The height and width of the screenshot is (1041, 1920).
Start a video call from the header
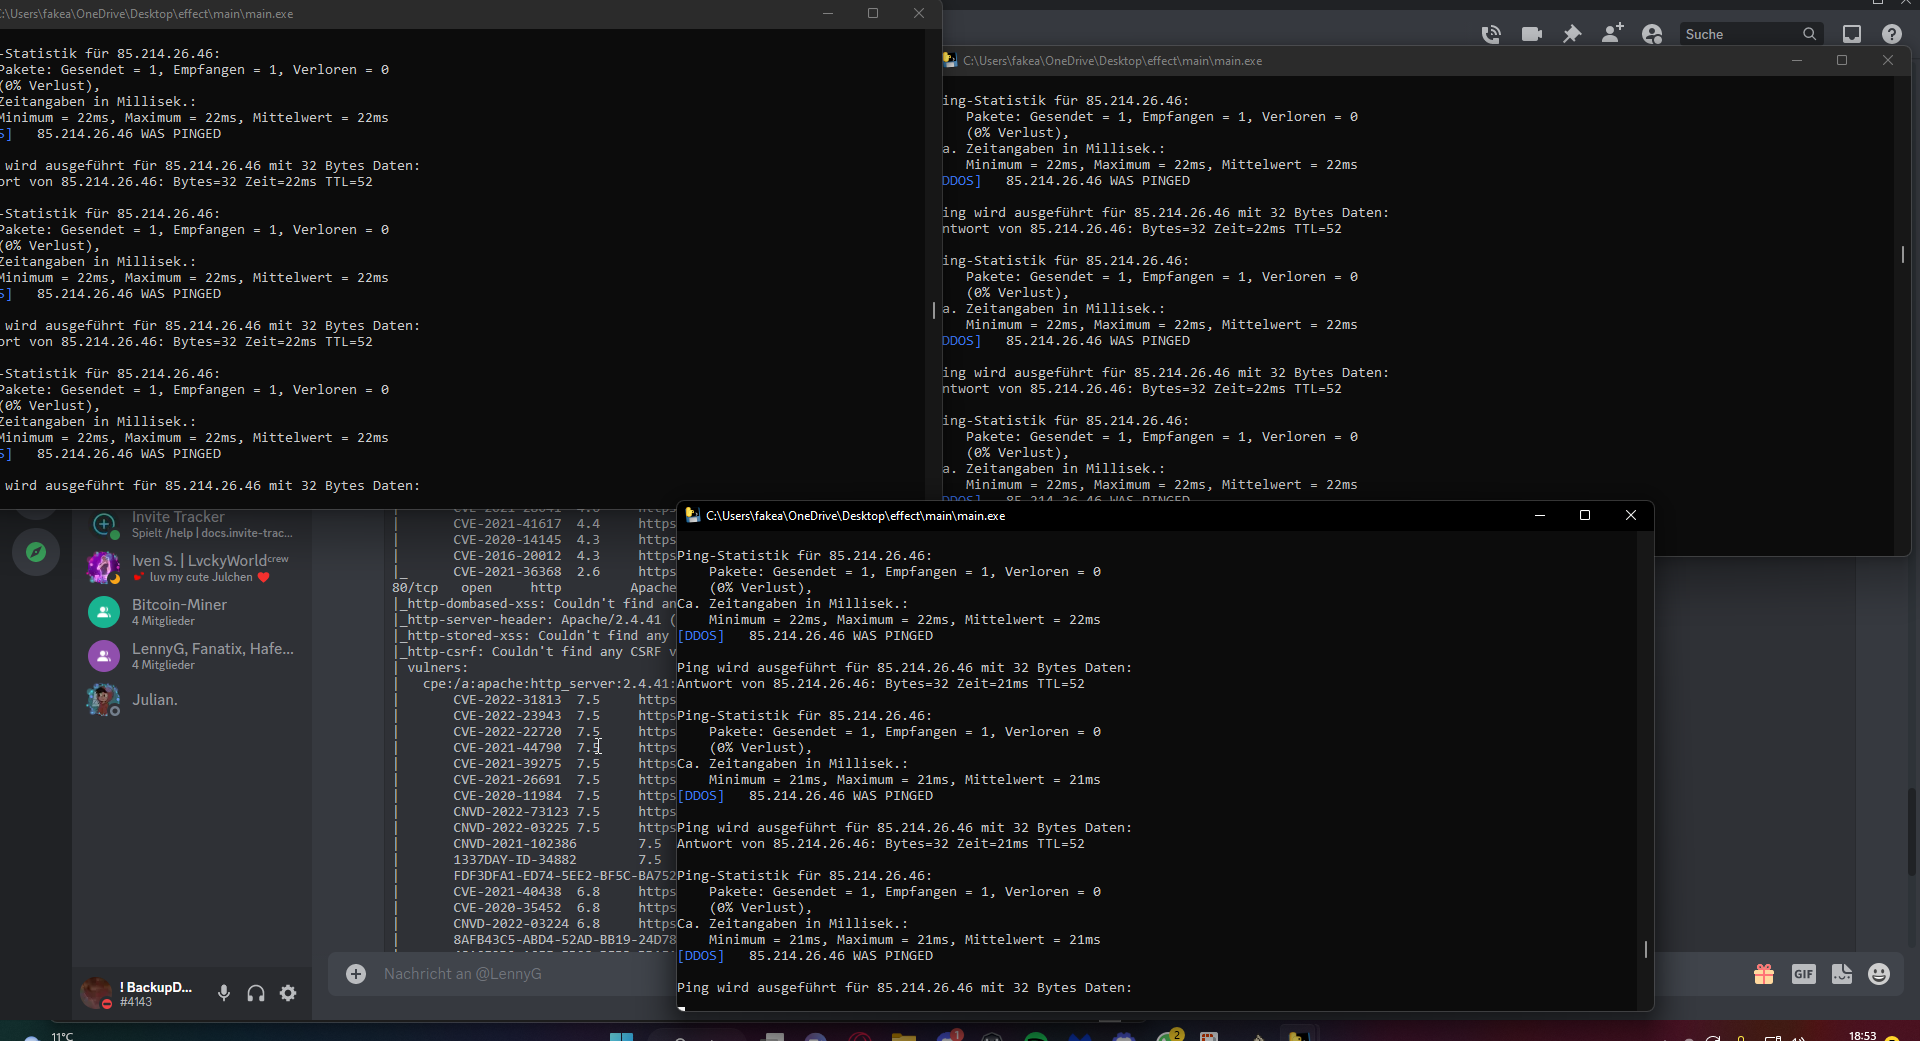coord(1531,34)
